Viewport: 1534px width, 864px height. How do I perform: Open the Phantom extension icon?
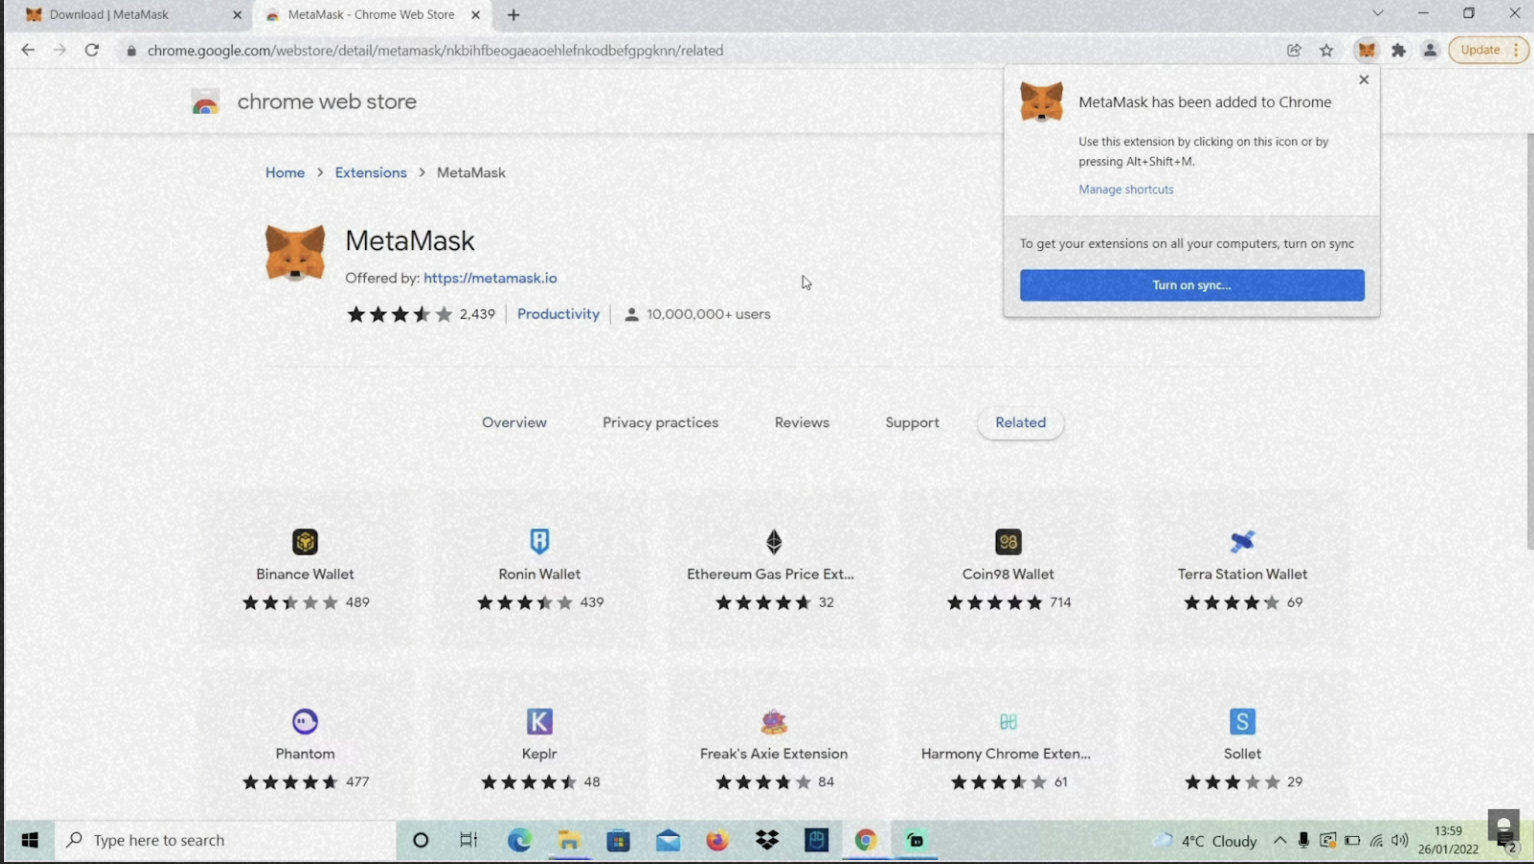pyautogui.click(x=305, y=721)
